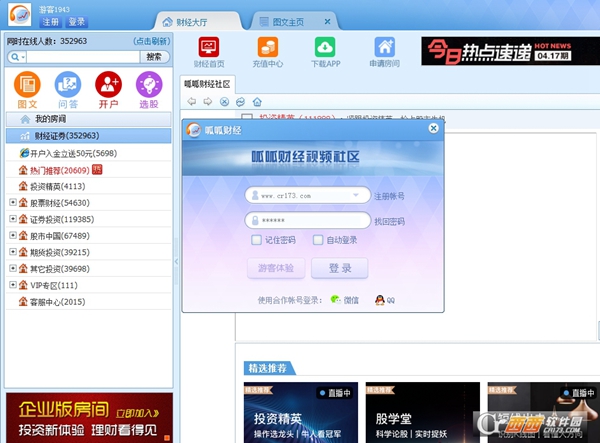
Task: Click the 选股 stock picker icon
Action: click(x=149, y=84)
